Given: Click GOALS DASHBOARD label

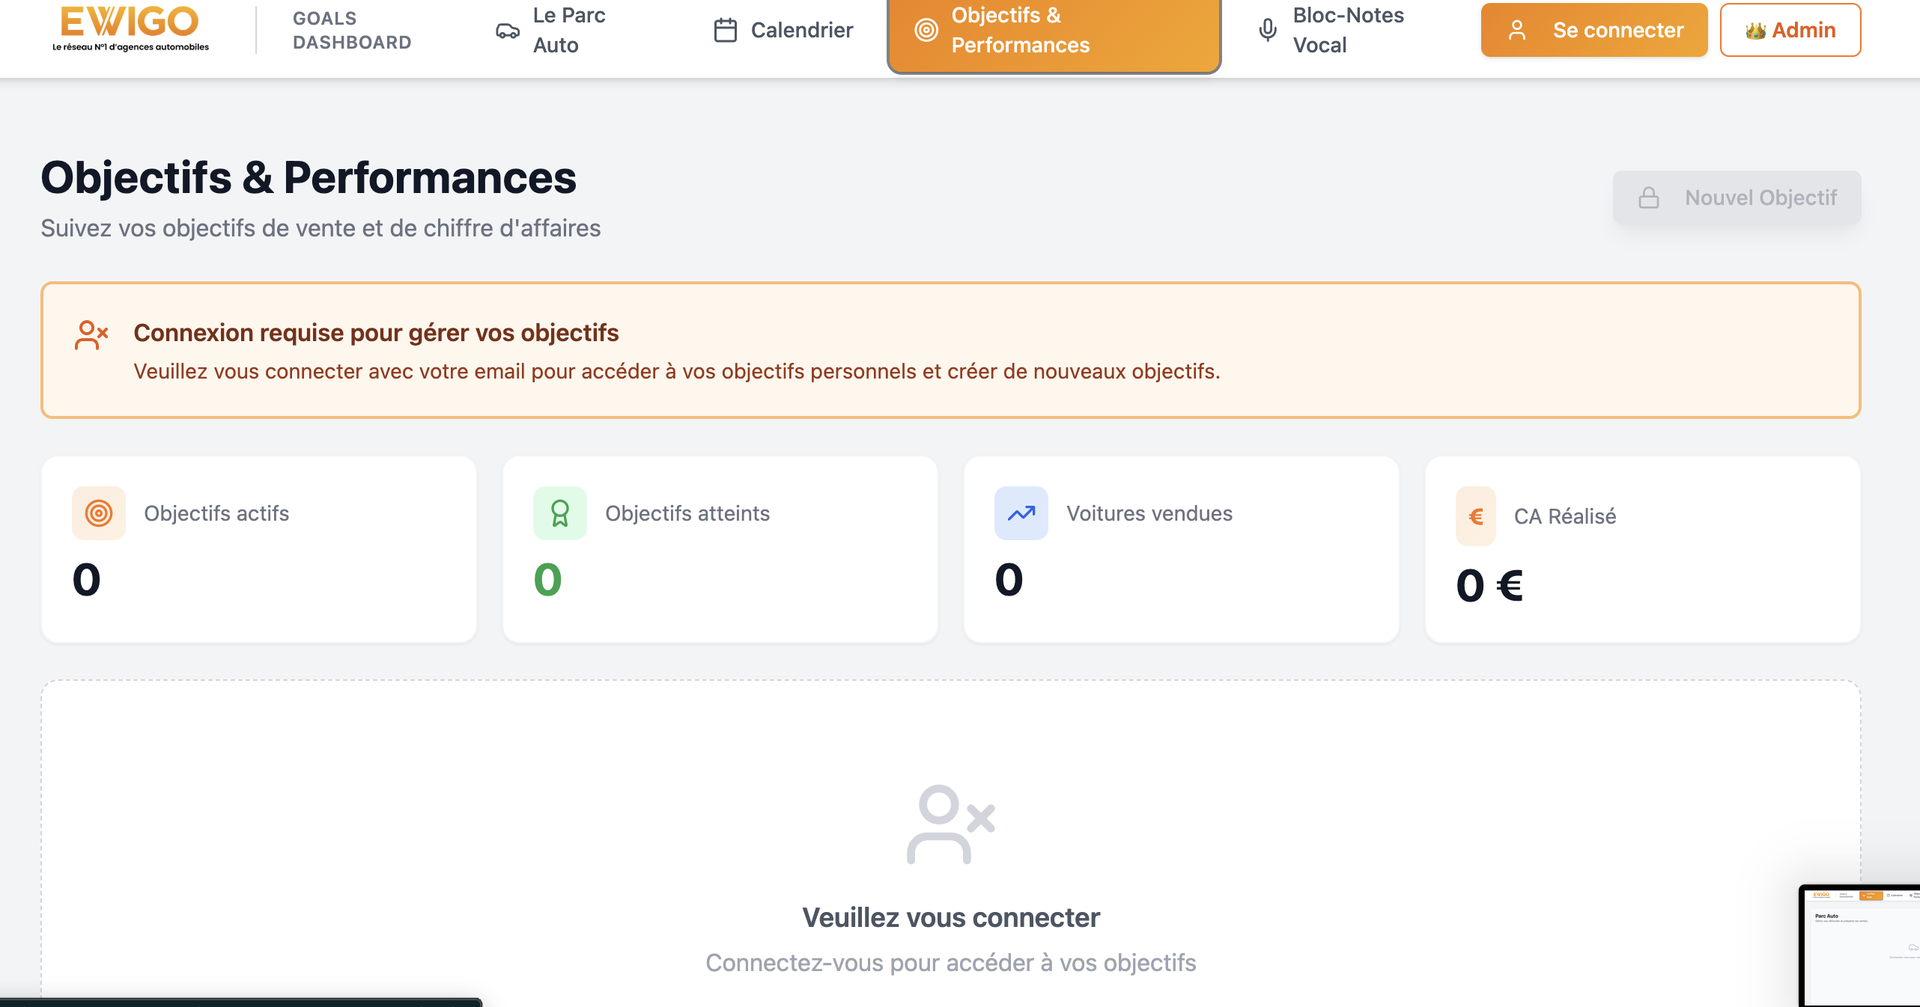Looking at the screenshot, I should click(x=352, y=31).
